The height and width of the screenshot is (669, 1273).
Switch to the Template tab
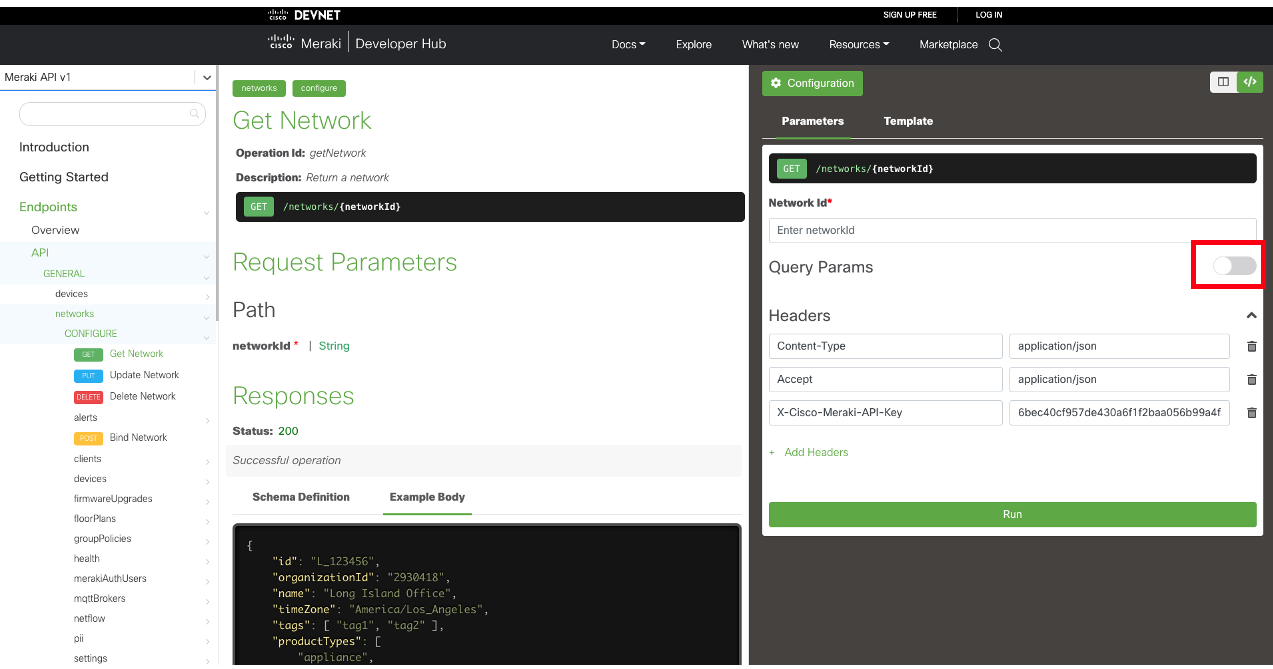click(x=907, y=121)
